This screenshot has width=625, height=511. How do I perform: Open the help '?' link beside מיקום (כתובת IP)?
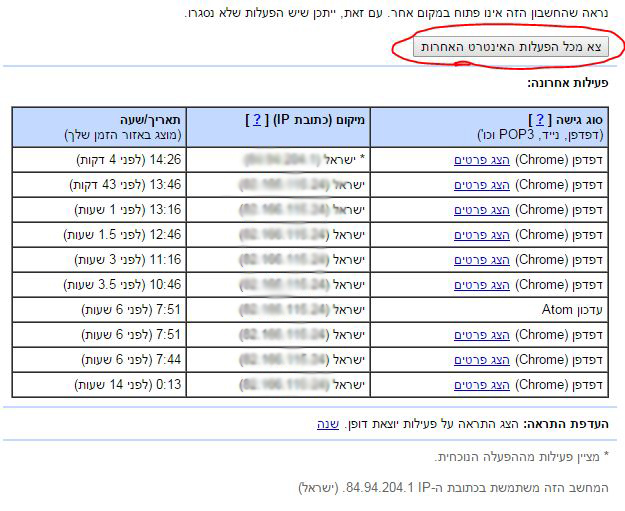click(x=257, y=120)
